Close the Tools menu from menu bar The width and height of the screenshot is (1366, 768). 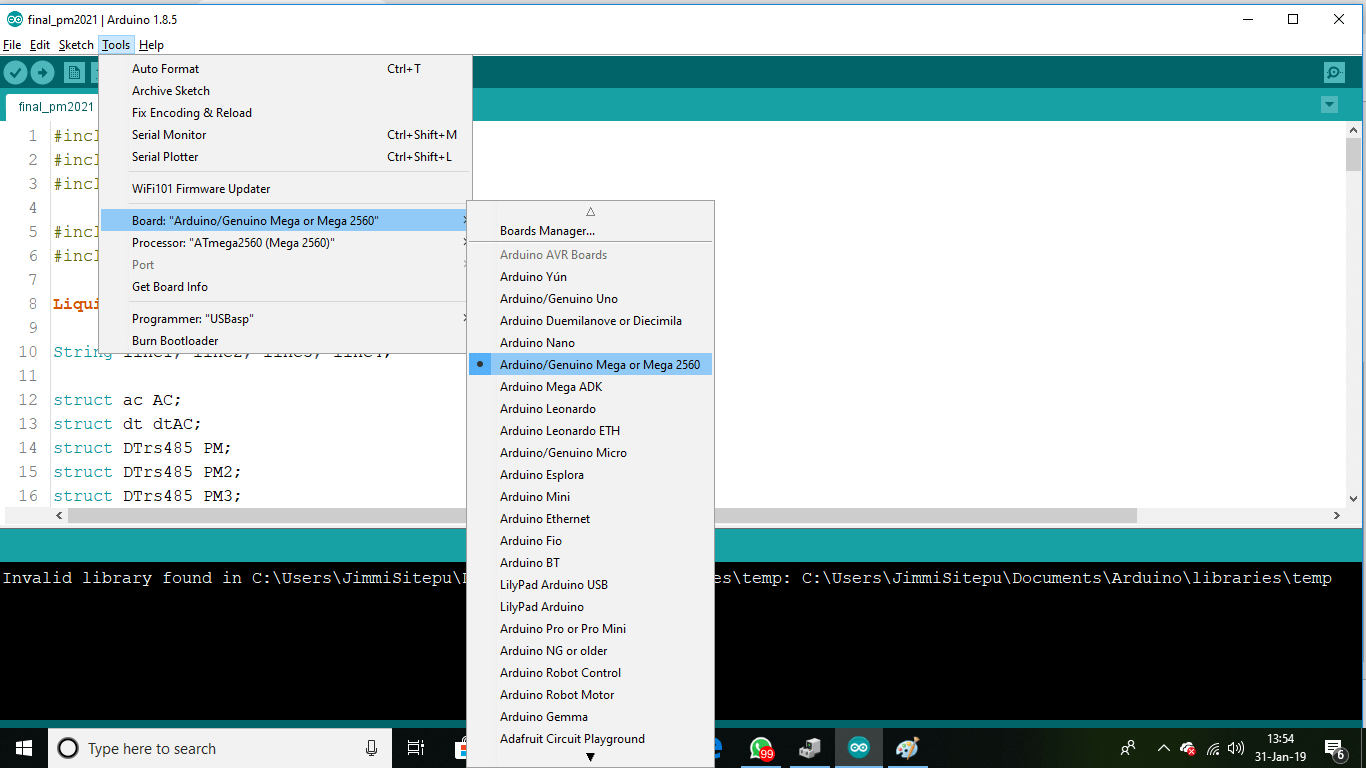116,45
